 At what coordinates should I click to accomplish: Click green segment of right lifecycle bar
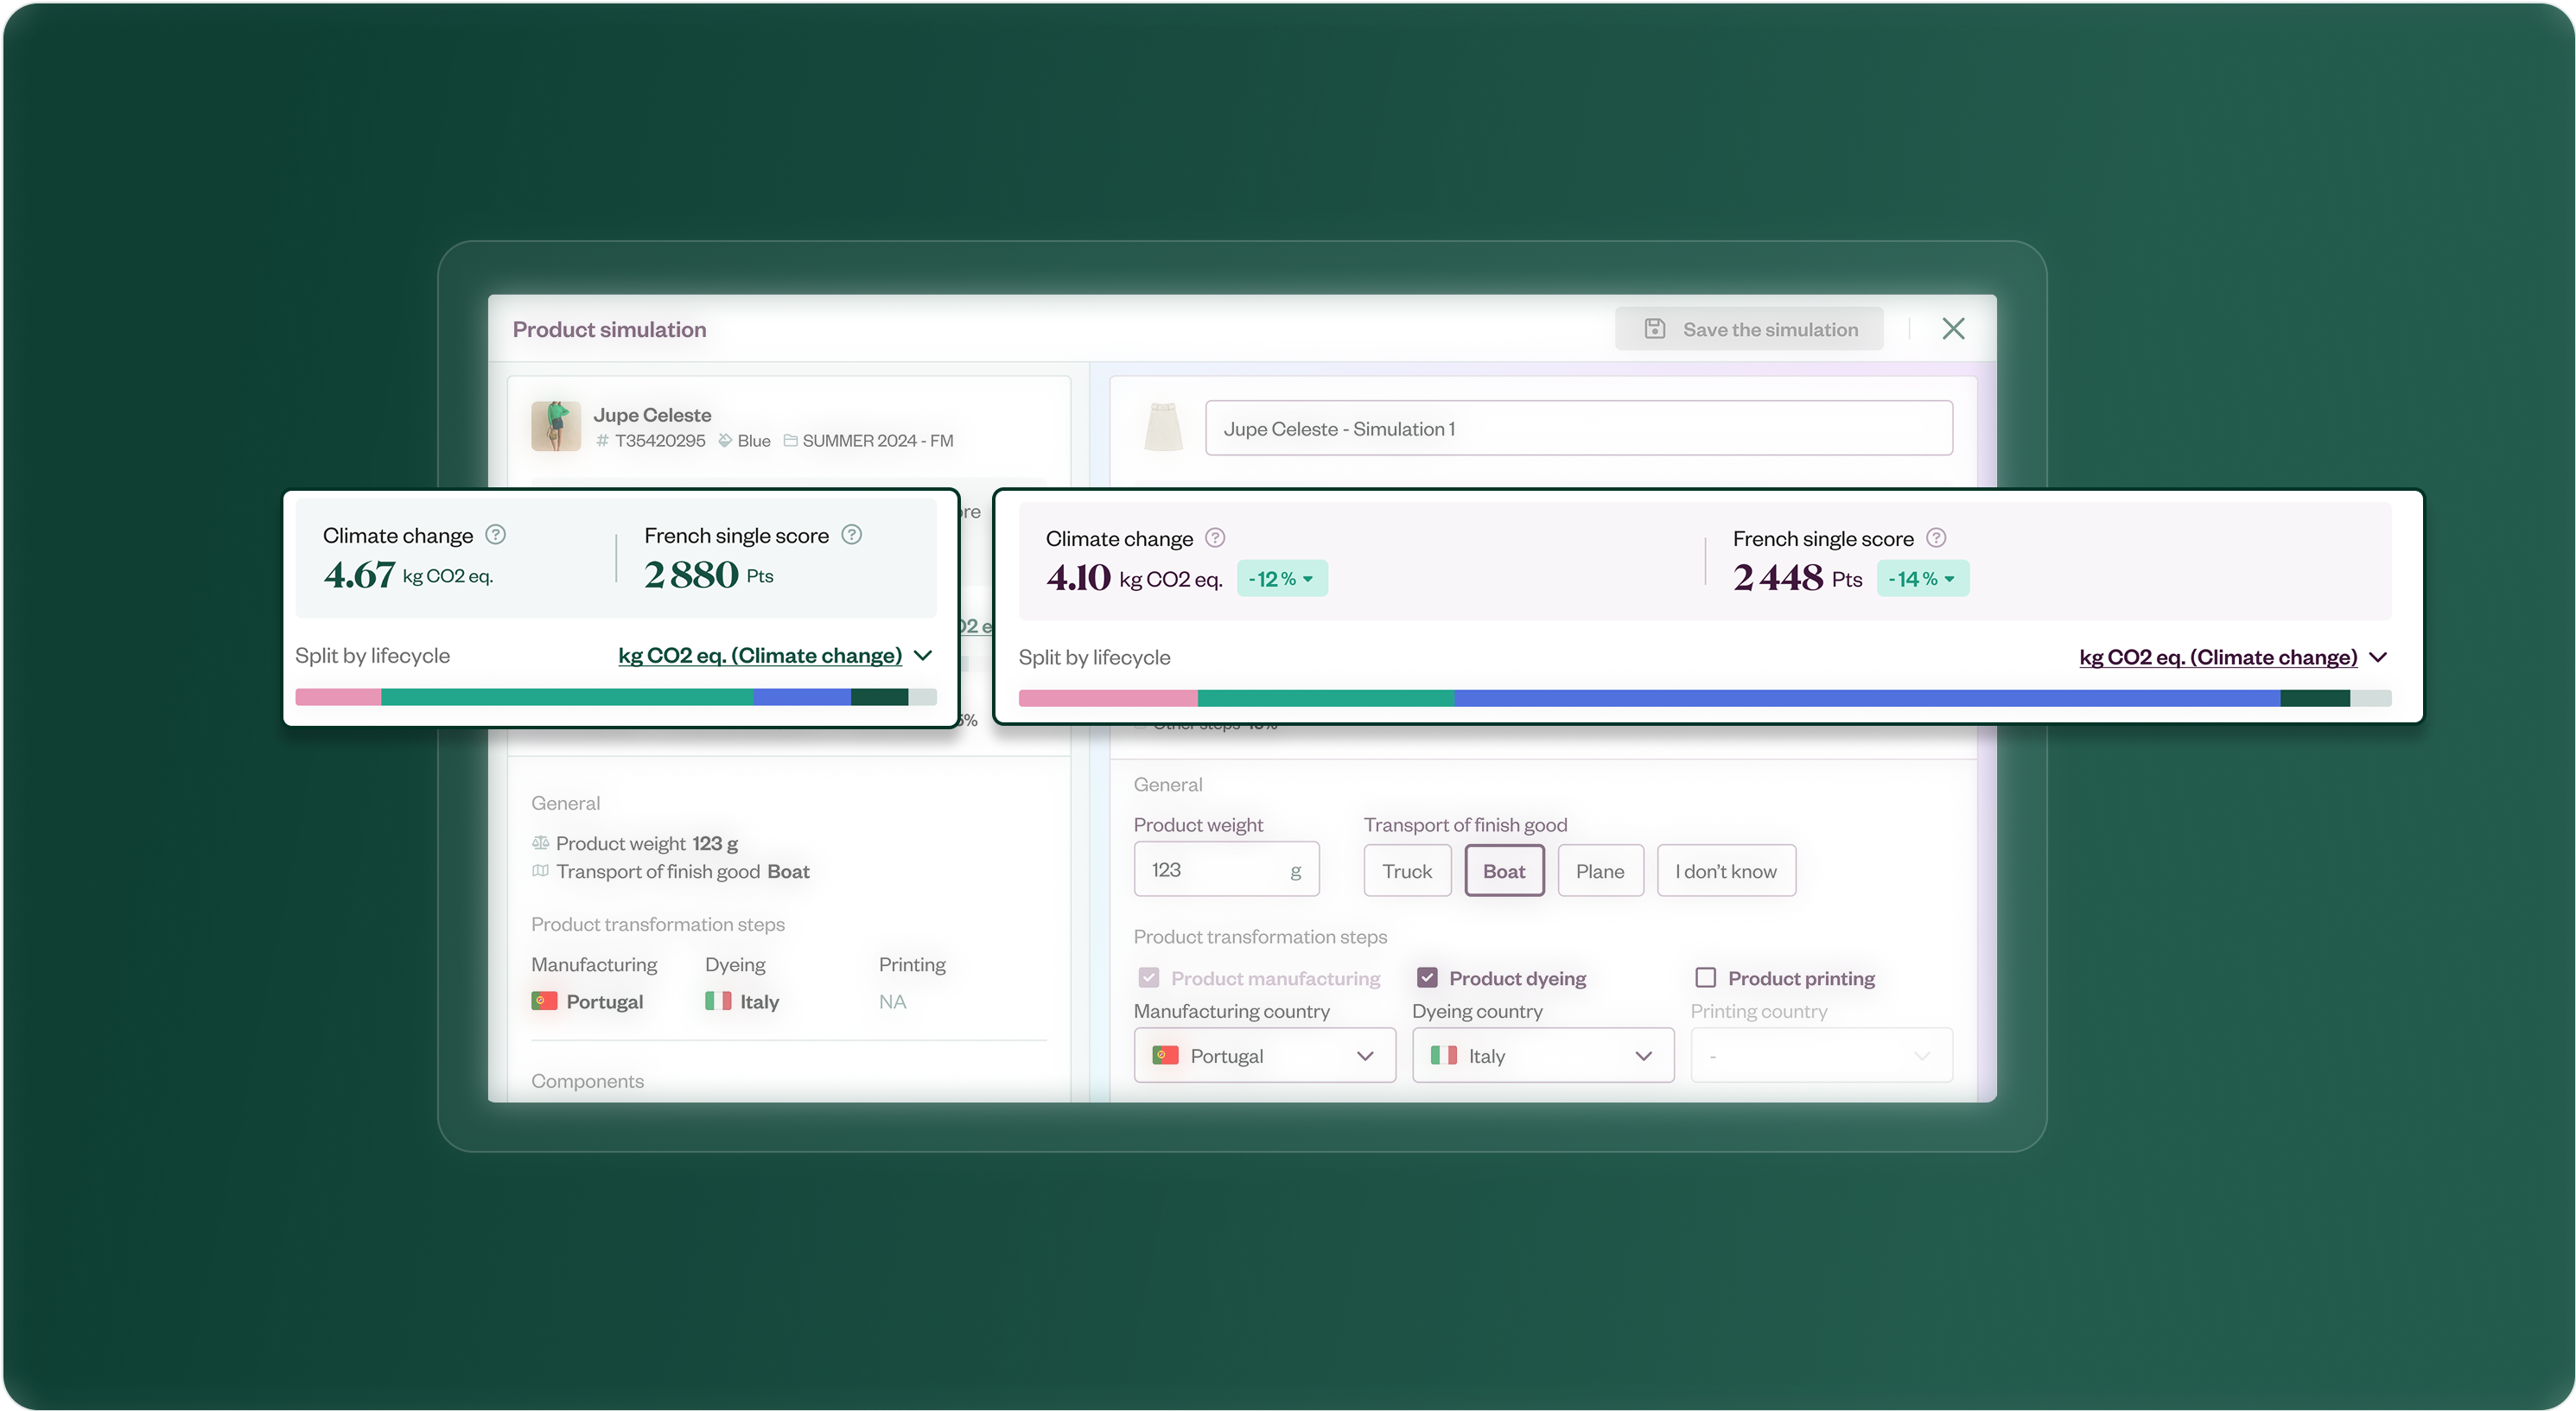tap(1326, 699)
